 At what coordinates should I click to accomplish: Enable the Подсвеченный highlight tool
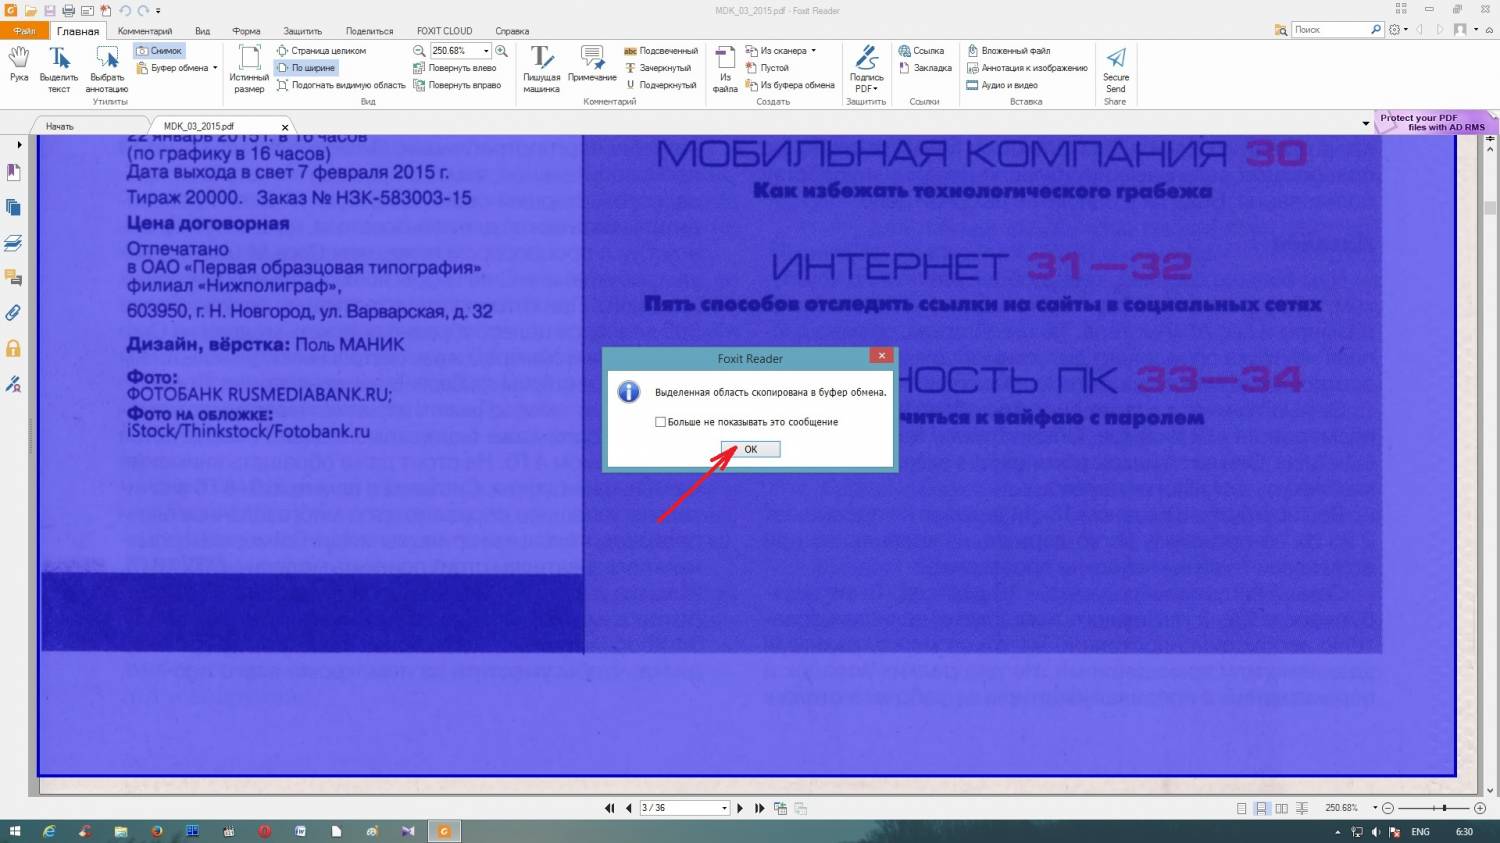coord(661,51)
